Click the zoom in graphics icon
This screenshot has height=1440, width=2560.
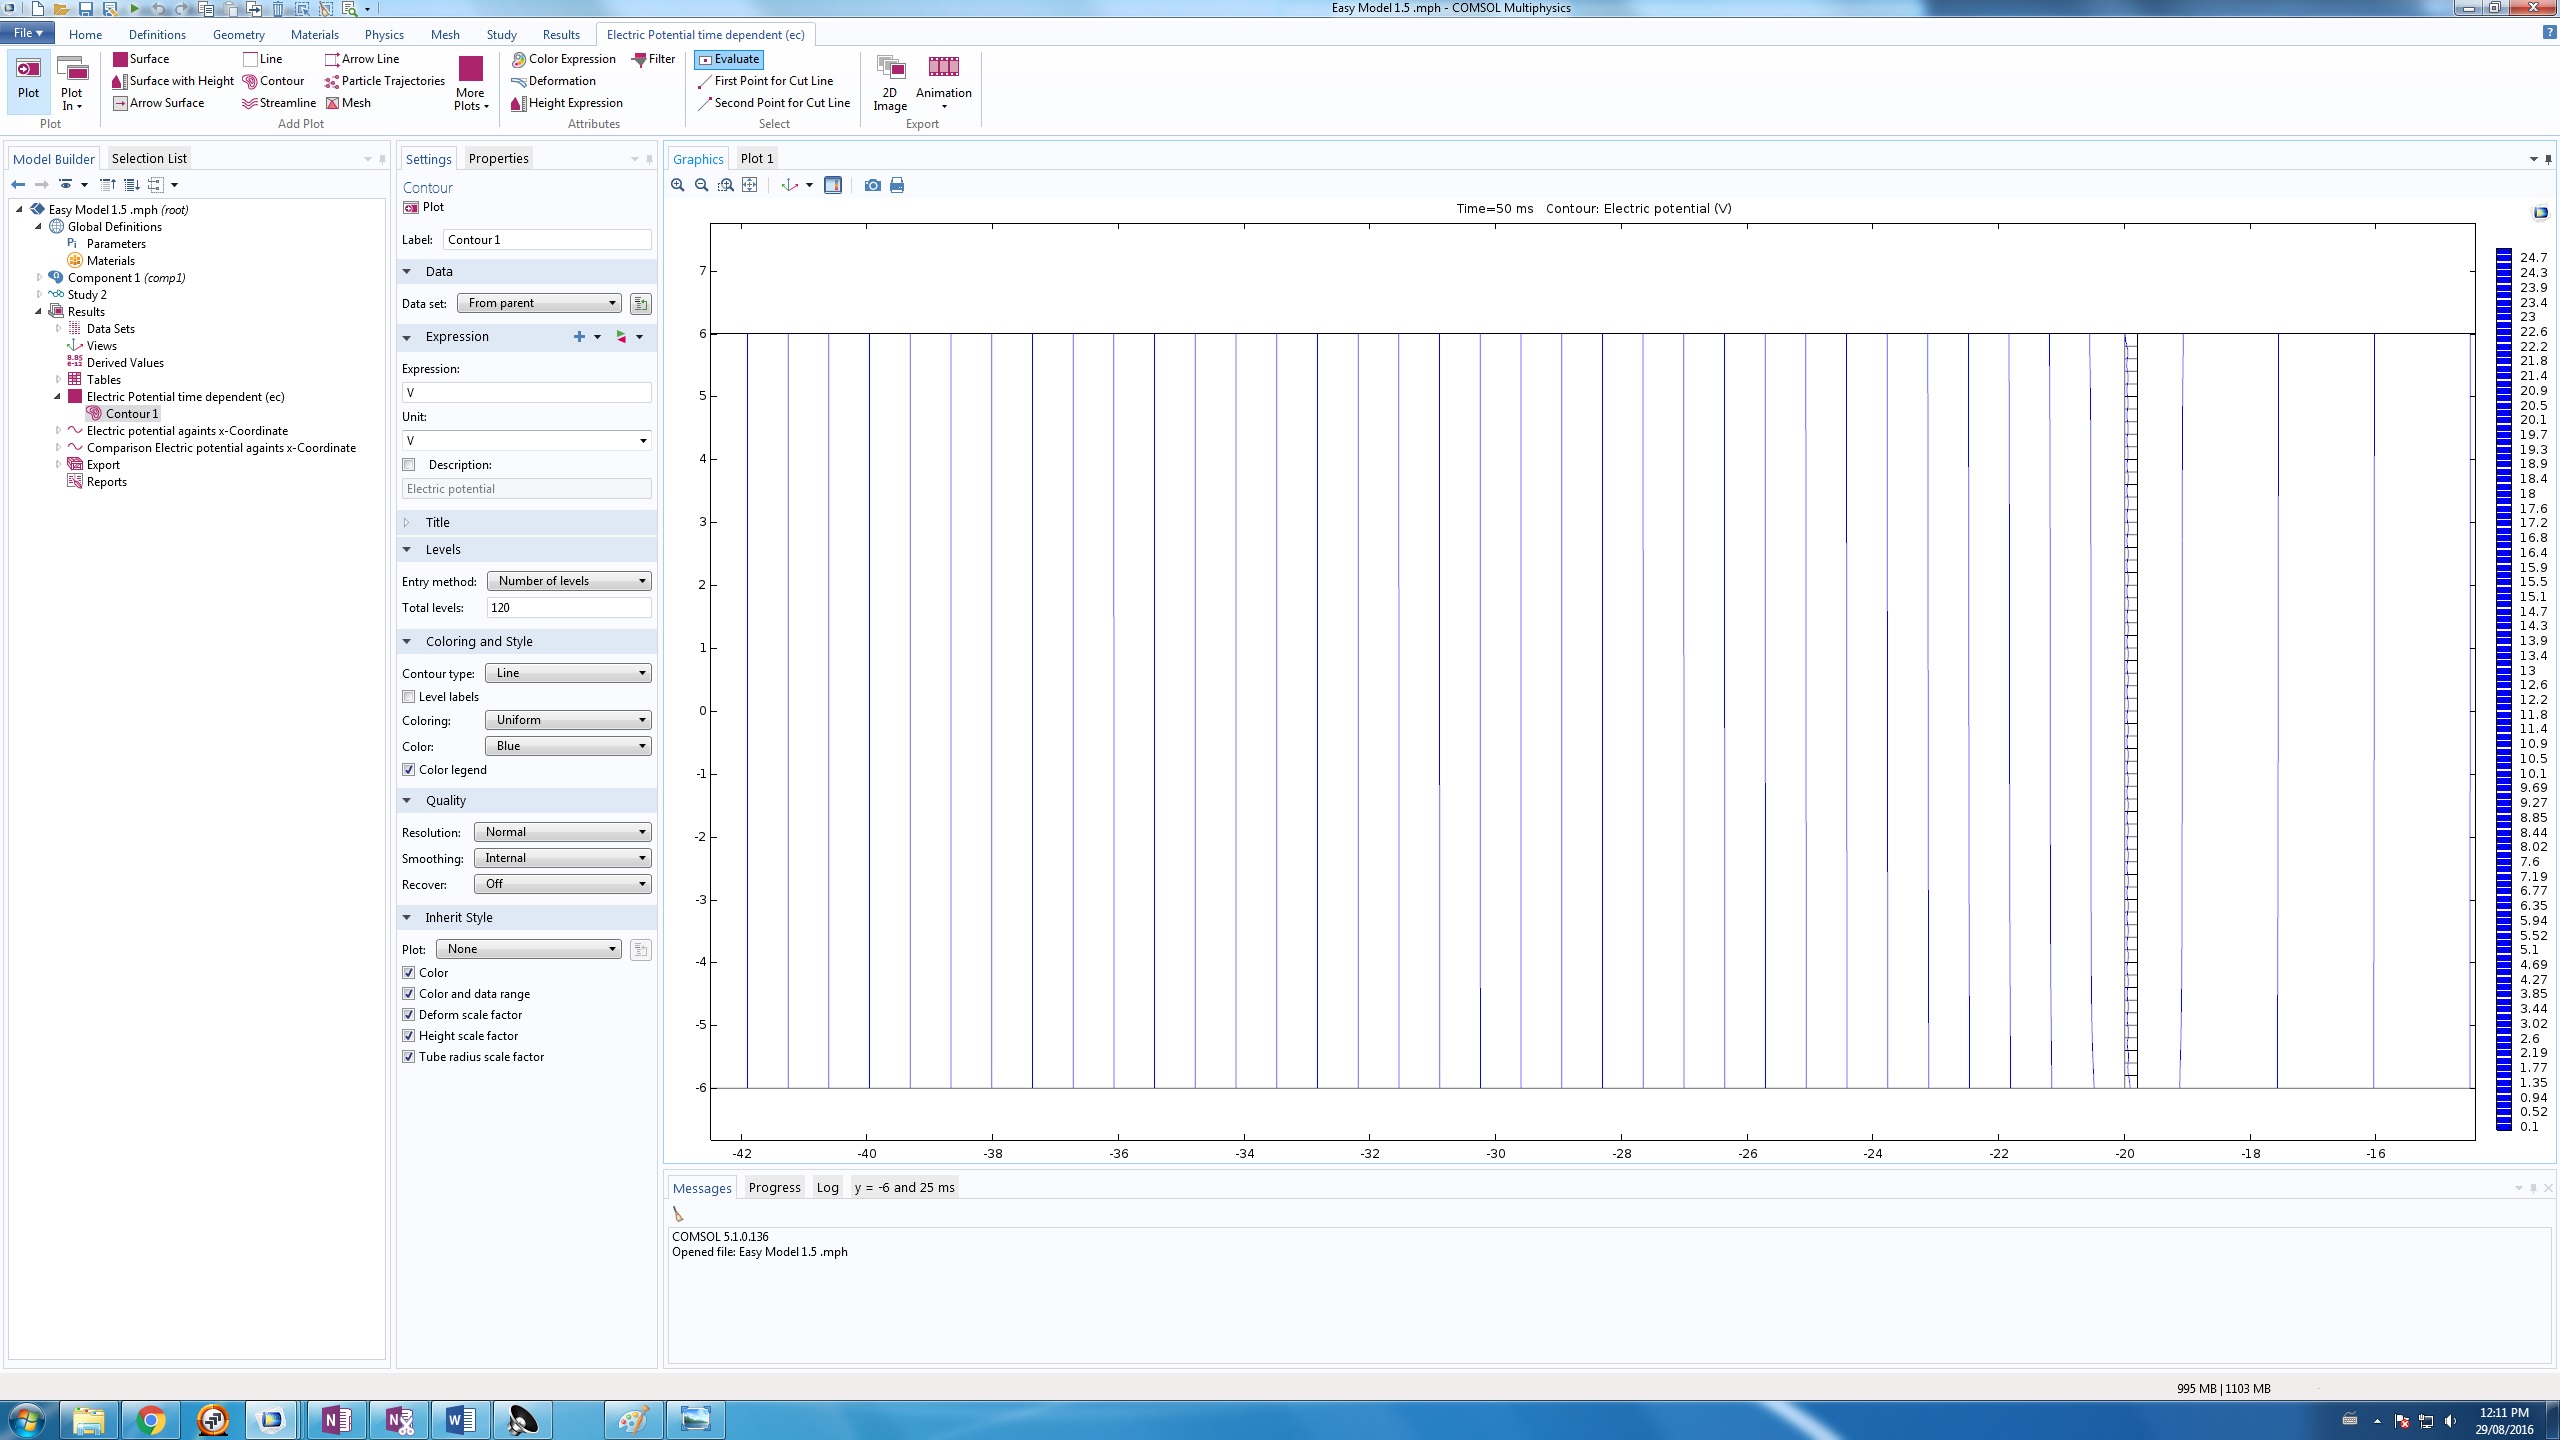[x=678, y=185]
